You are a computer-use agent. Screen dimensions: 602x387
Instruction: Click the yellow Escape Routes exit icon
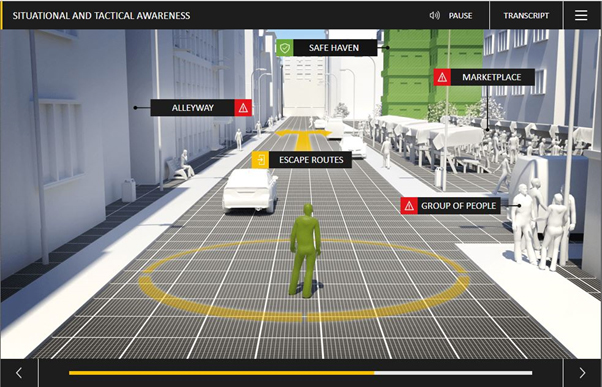click(x=260, y=160)
